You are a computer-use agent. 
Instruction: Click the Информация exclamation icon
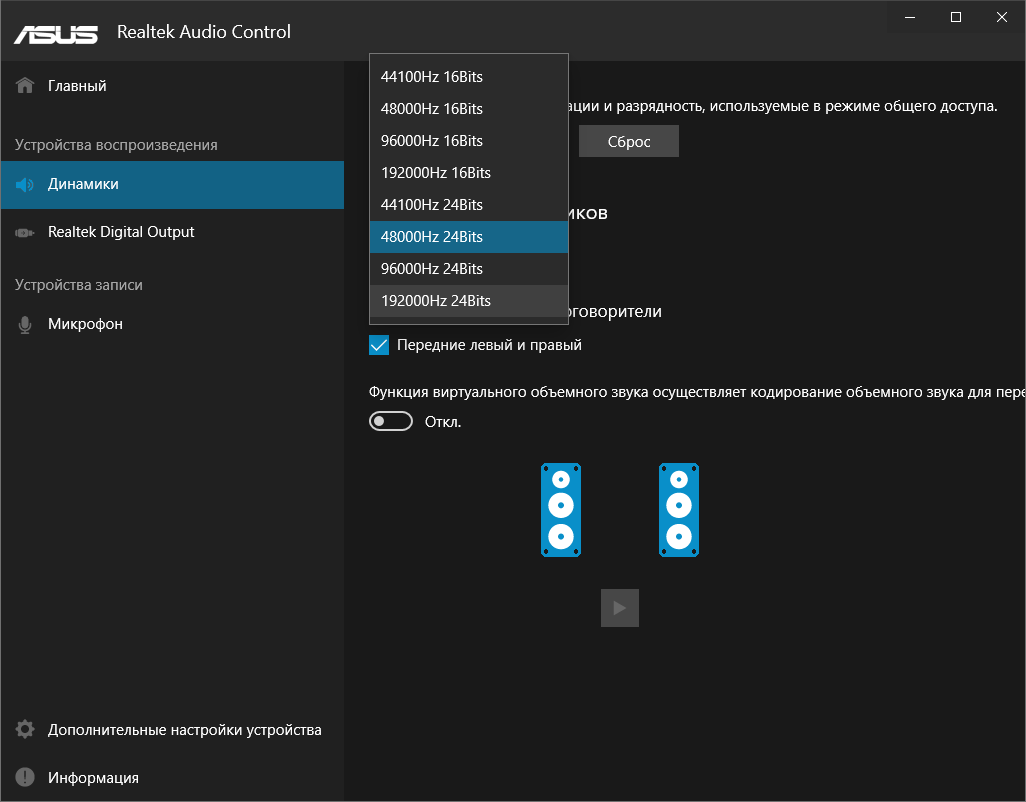pyautogui.click(x=26, y=778)
